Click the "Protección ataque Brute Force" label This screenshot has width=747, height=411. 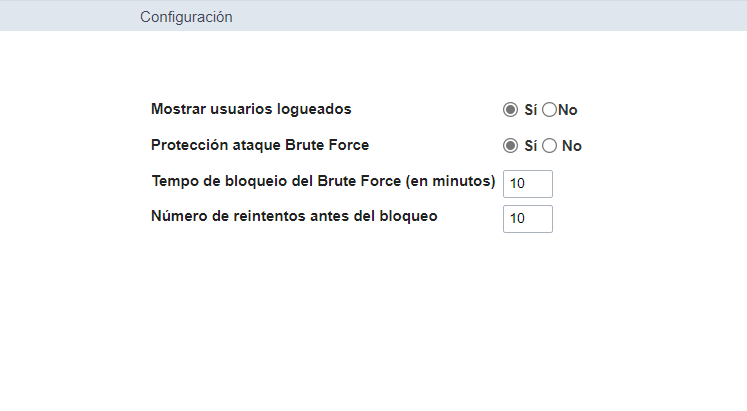tap(260, 145)
